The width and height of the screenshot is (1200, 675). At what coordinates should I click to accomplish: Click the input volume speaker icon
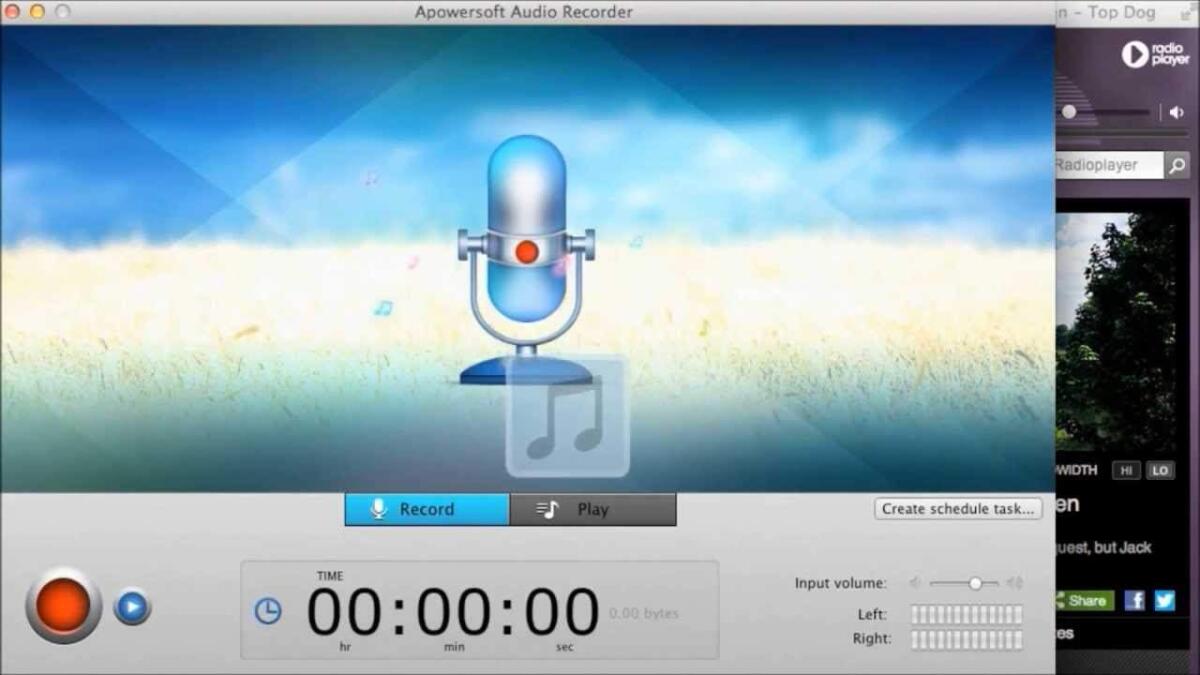[x=914, y=582]
